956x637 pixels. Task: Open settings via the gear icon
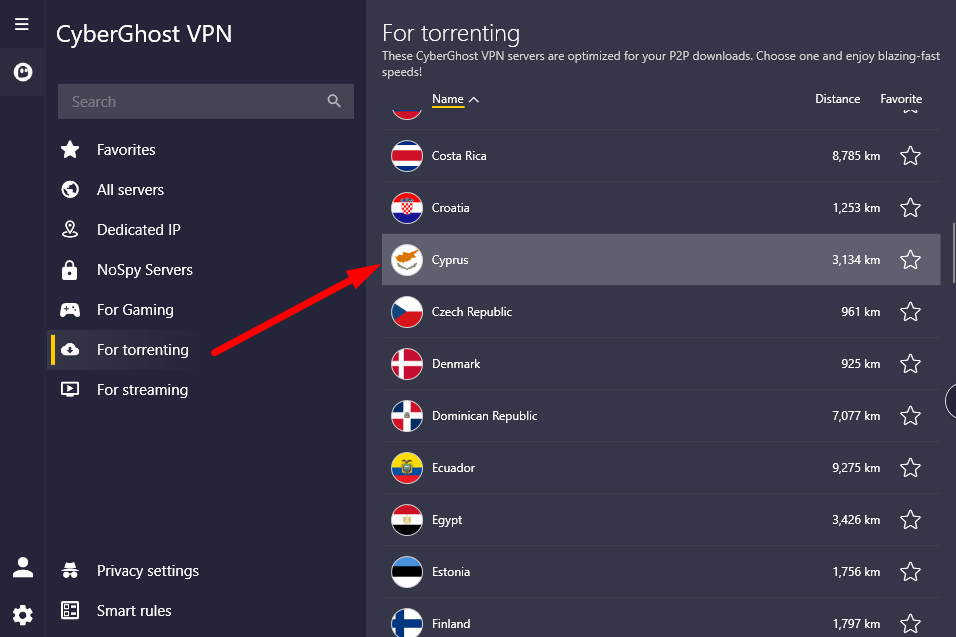click(21, 615)
